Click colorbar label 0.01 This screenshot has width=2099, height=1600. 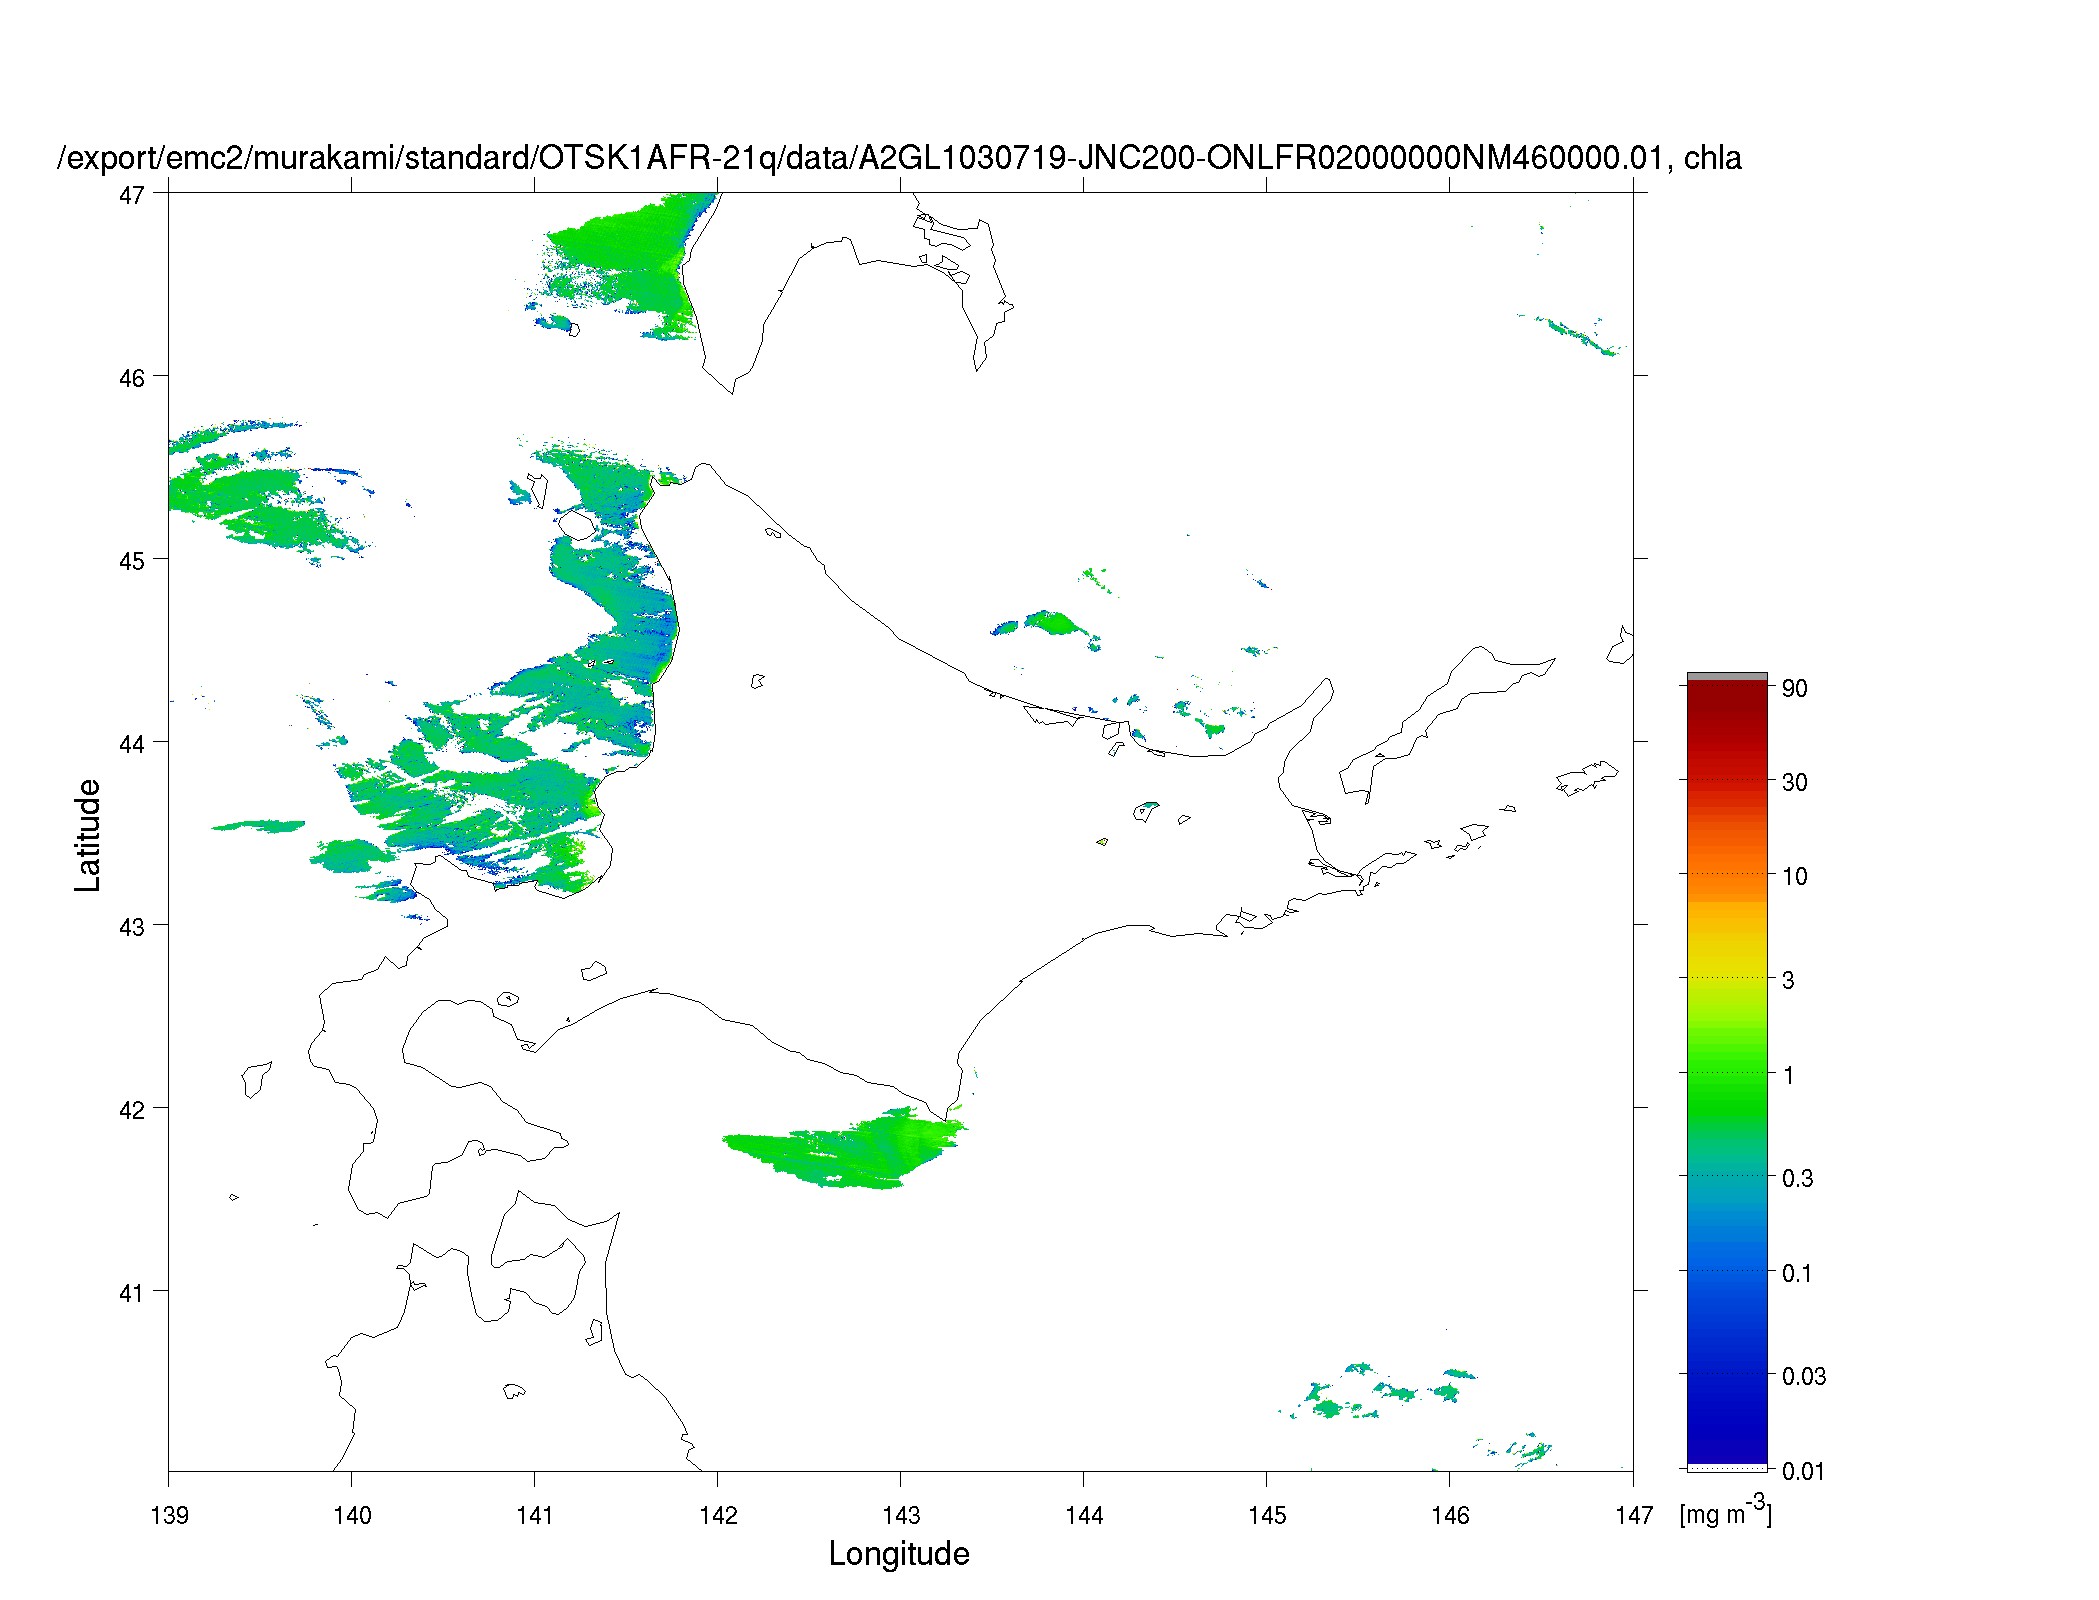1804,1471
